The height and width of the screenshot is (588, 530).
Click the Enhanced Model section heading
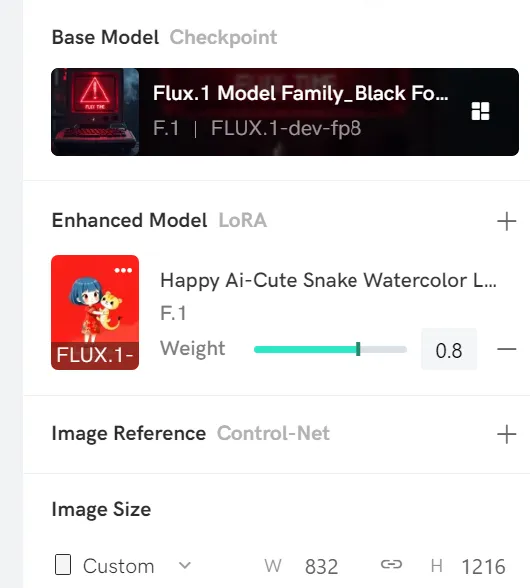coord(129,220)
